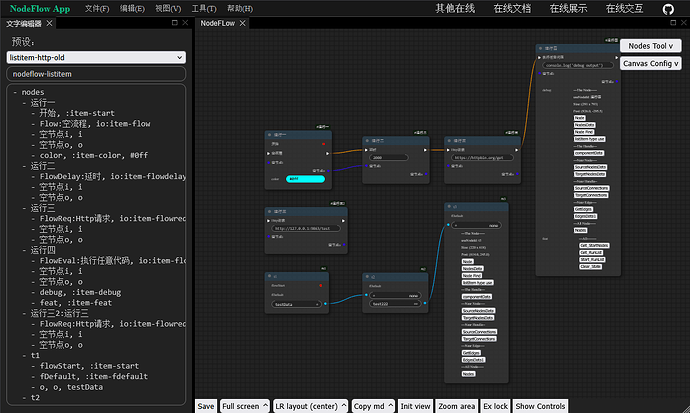Click the red start dot in 运行一 node
The image size is (690, 413).
coord(323,144)
